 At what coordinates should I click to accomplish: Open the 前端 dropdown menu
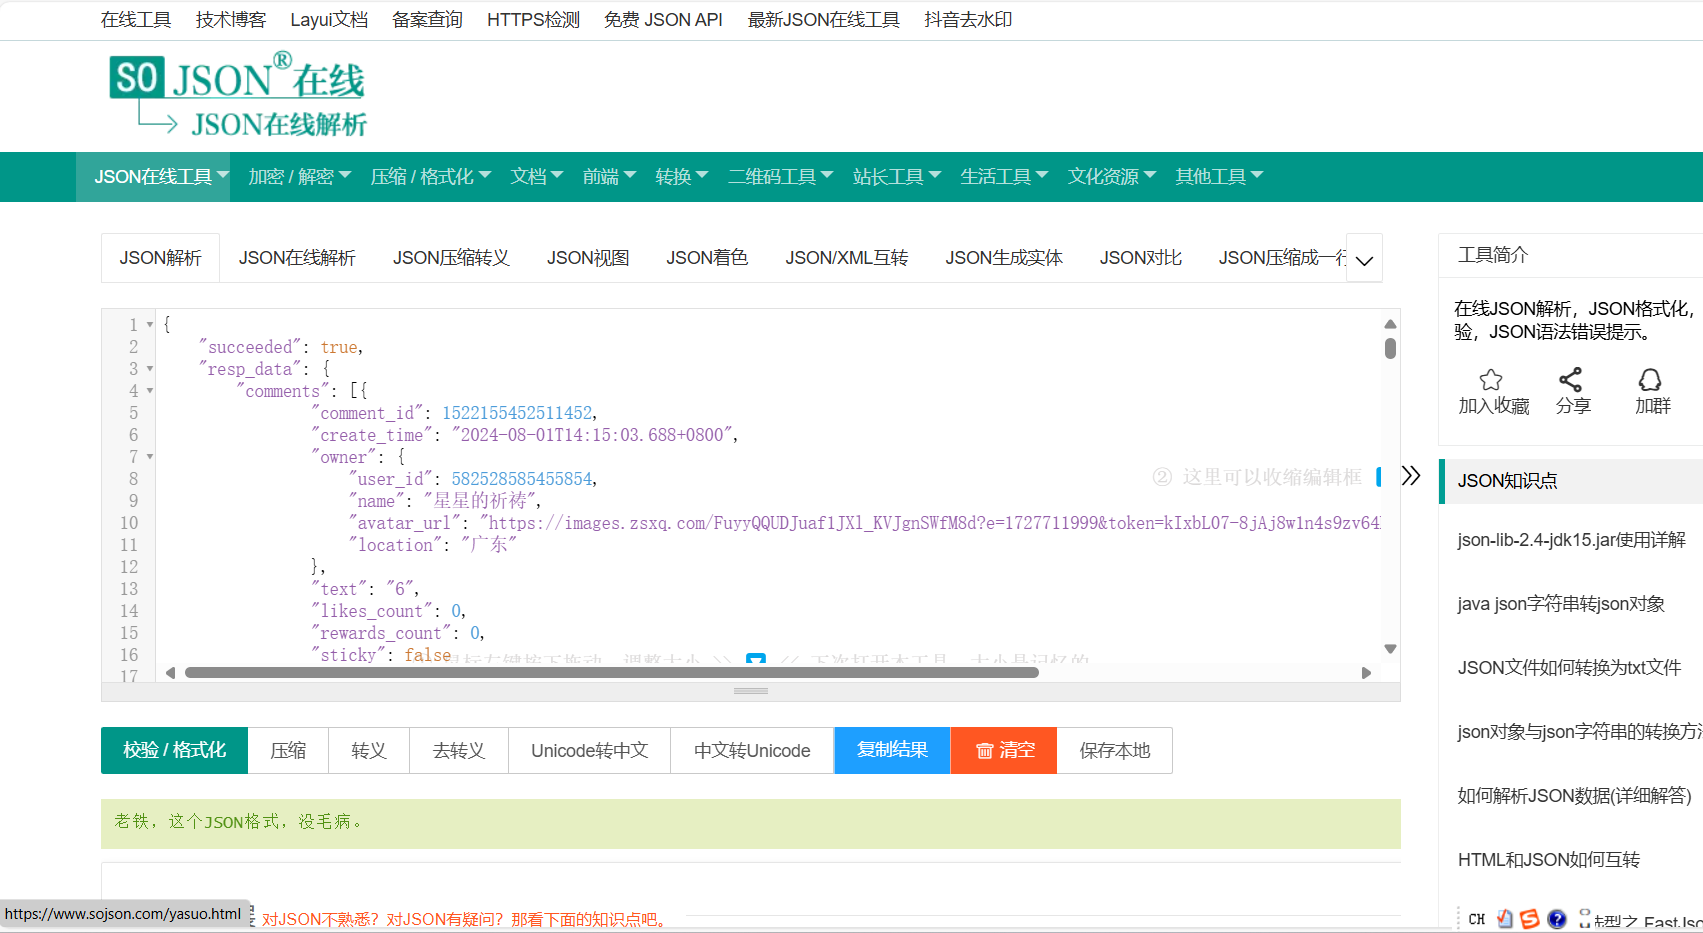point(609,177)
